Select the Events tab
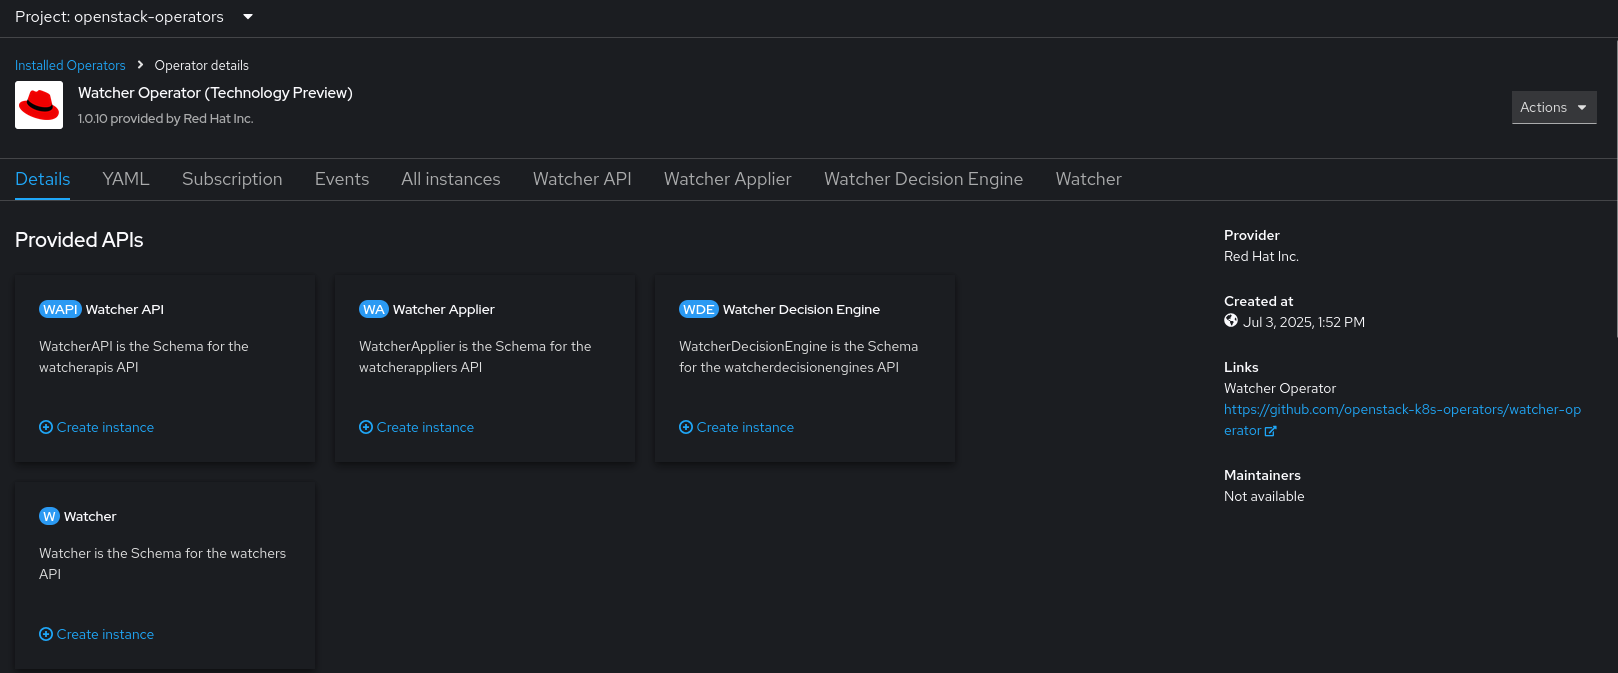Viewport: 1618px width, 673px height. point(342,179)
